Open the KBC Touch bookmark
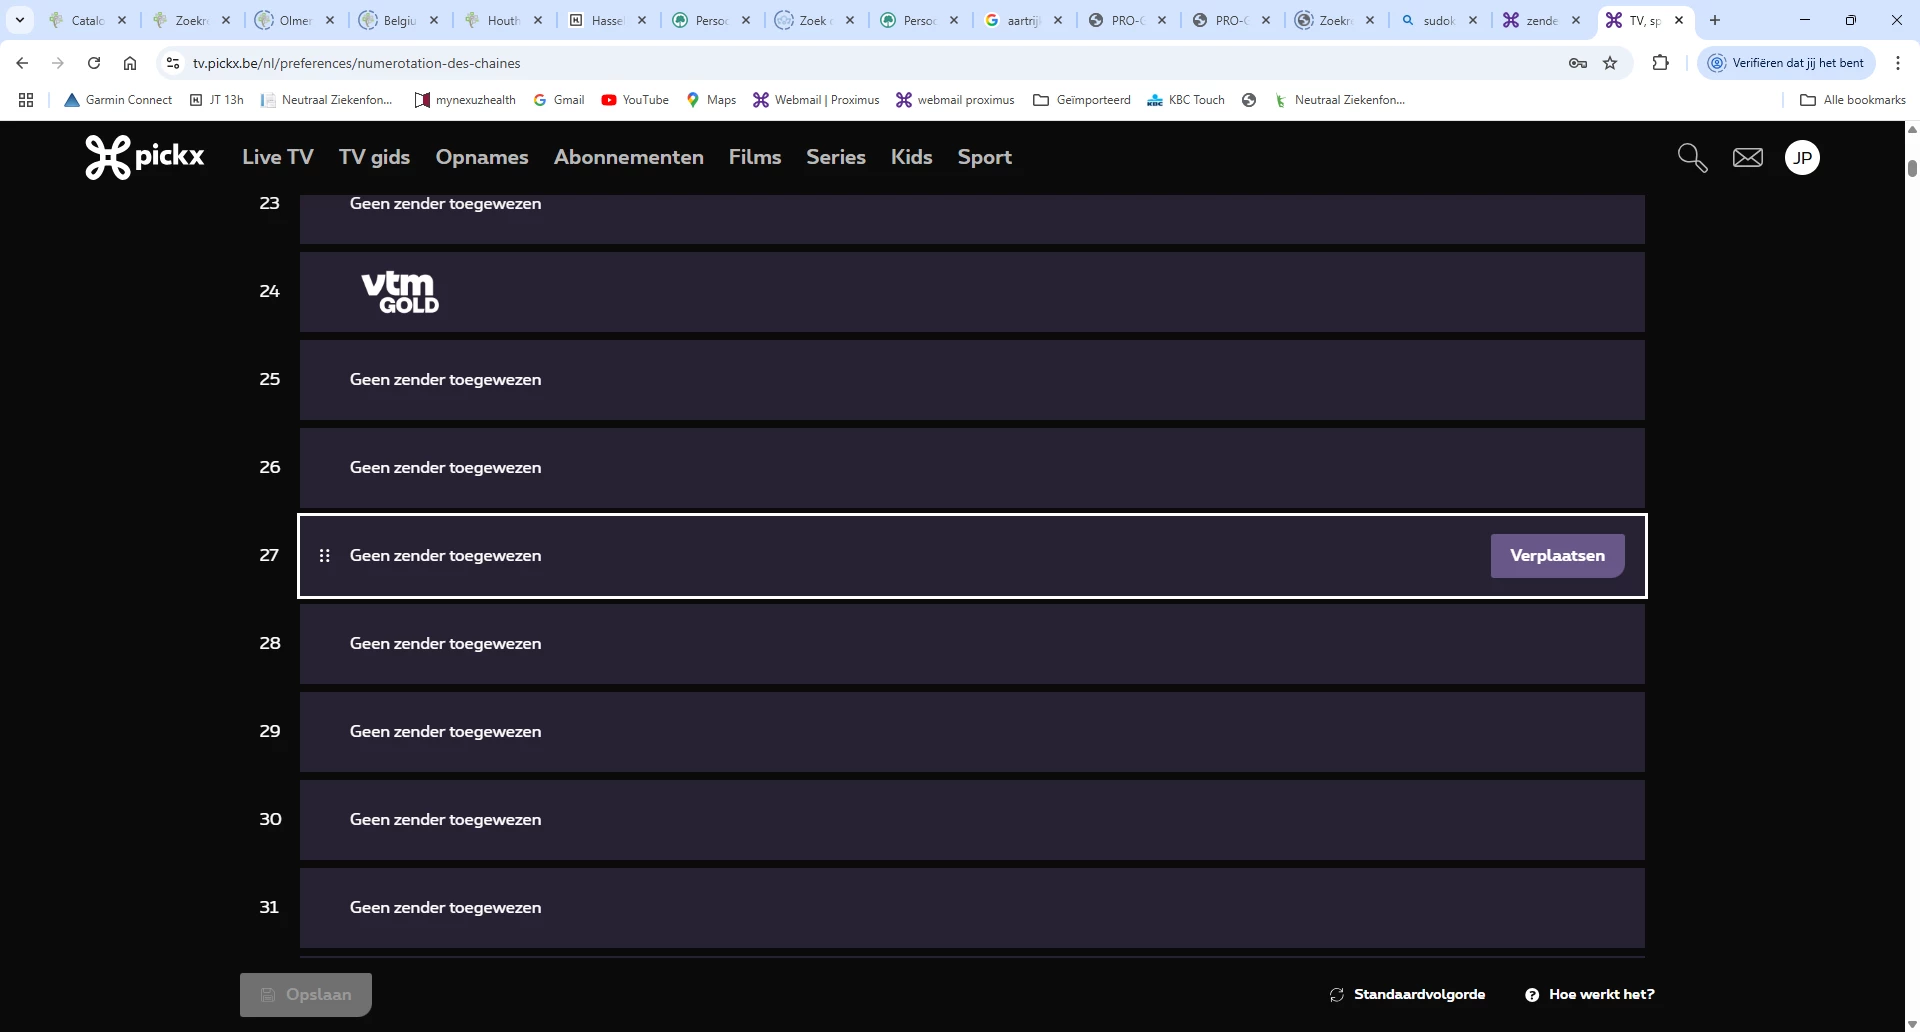Image resolution: width=1920 pixels, height=1032 pixels. click(x=1186, y=100)
